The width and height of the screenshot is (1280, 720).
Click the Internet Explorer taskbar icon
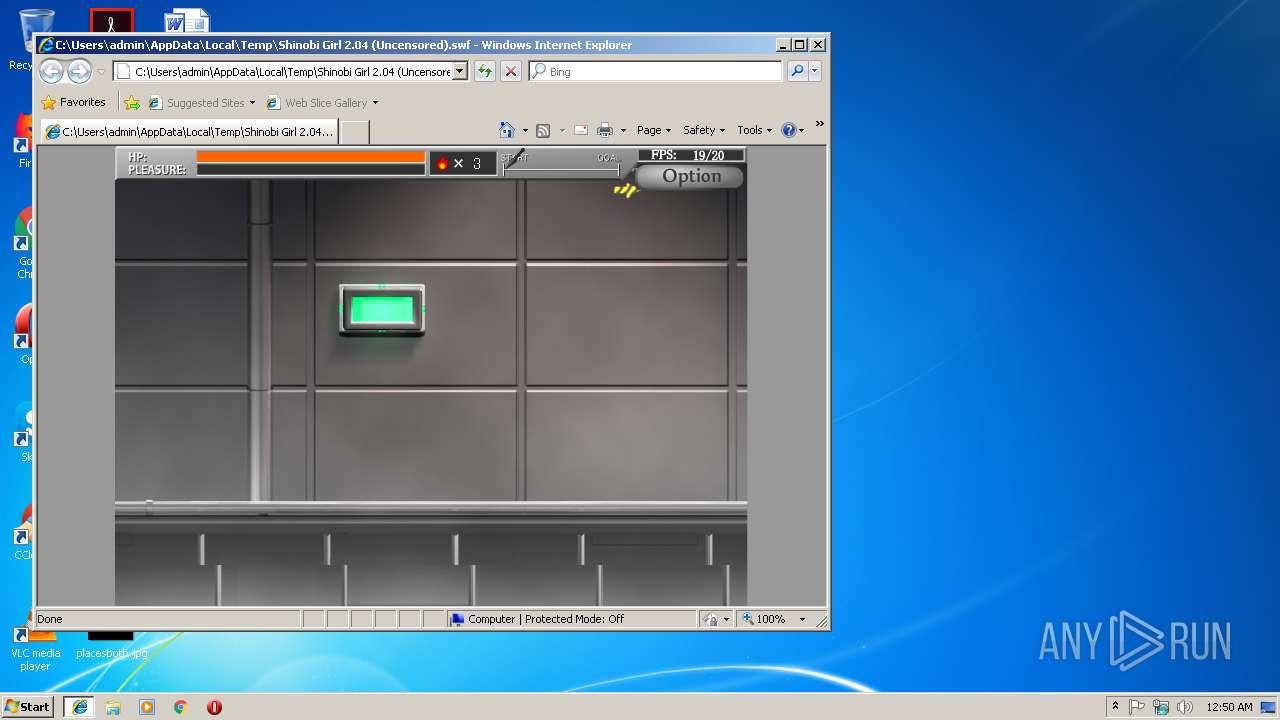(x=80, y=707)
